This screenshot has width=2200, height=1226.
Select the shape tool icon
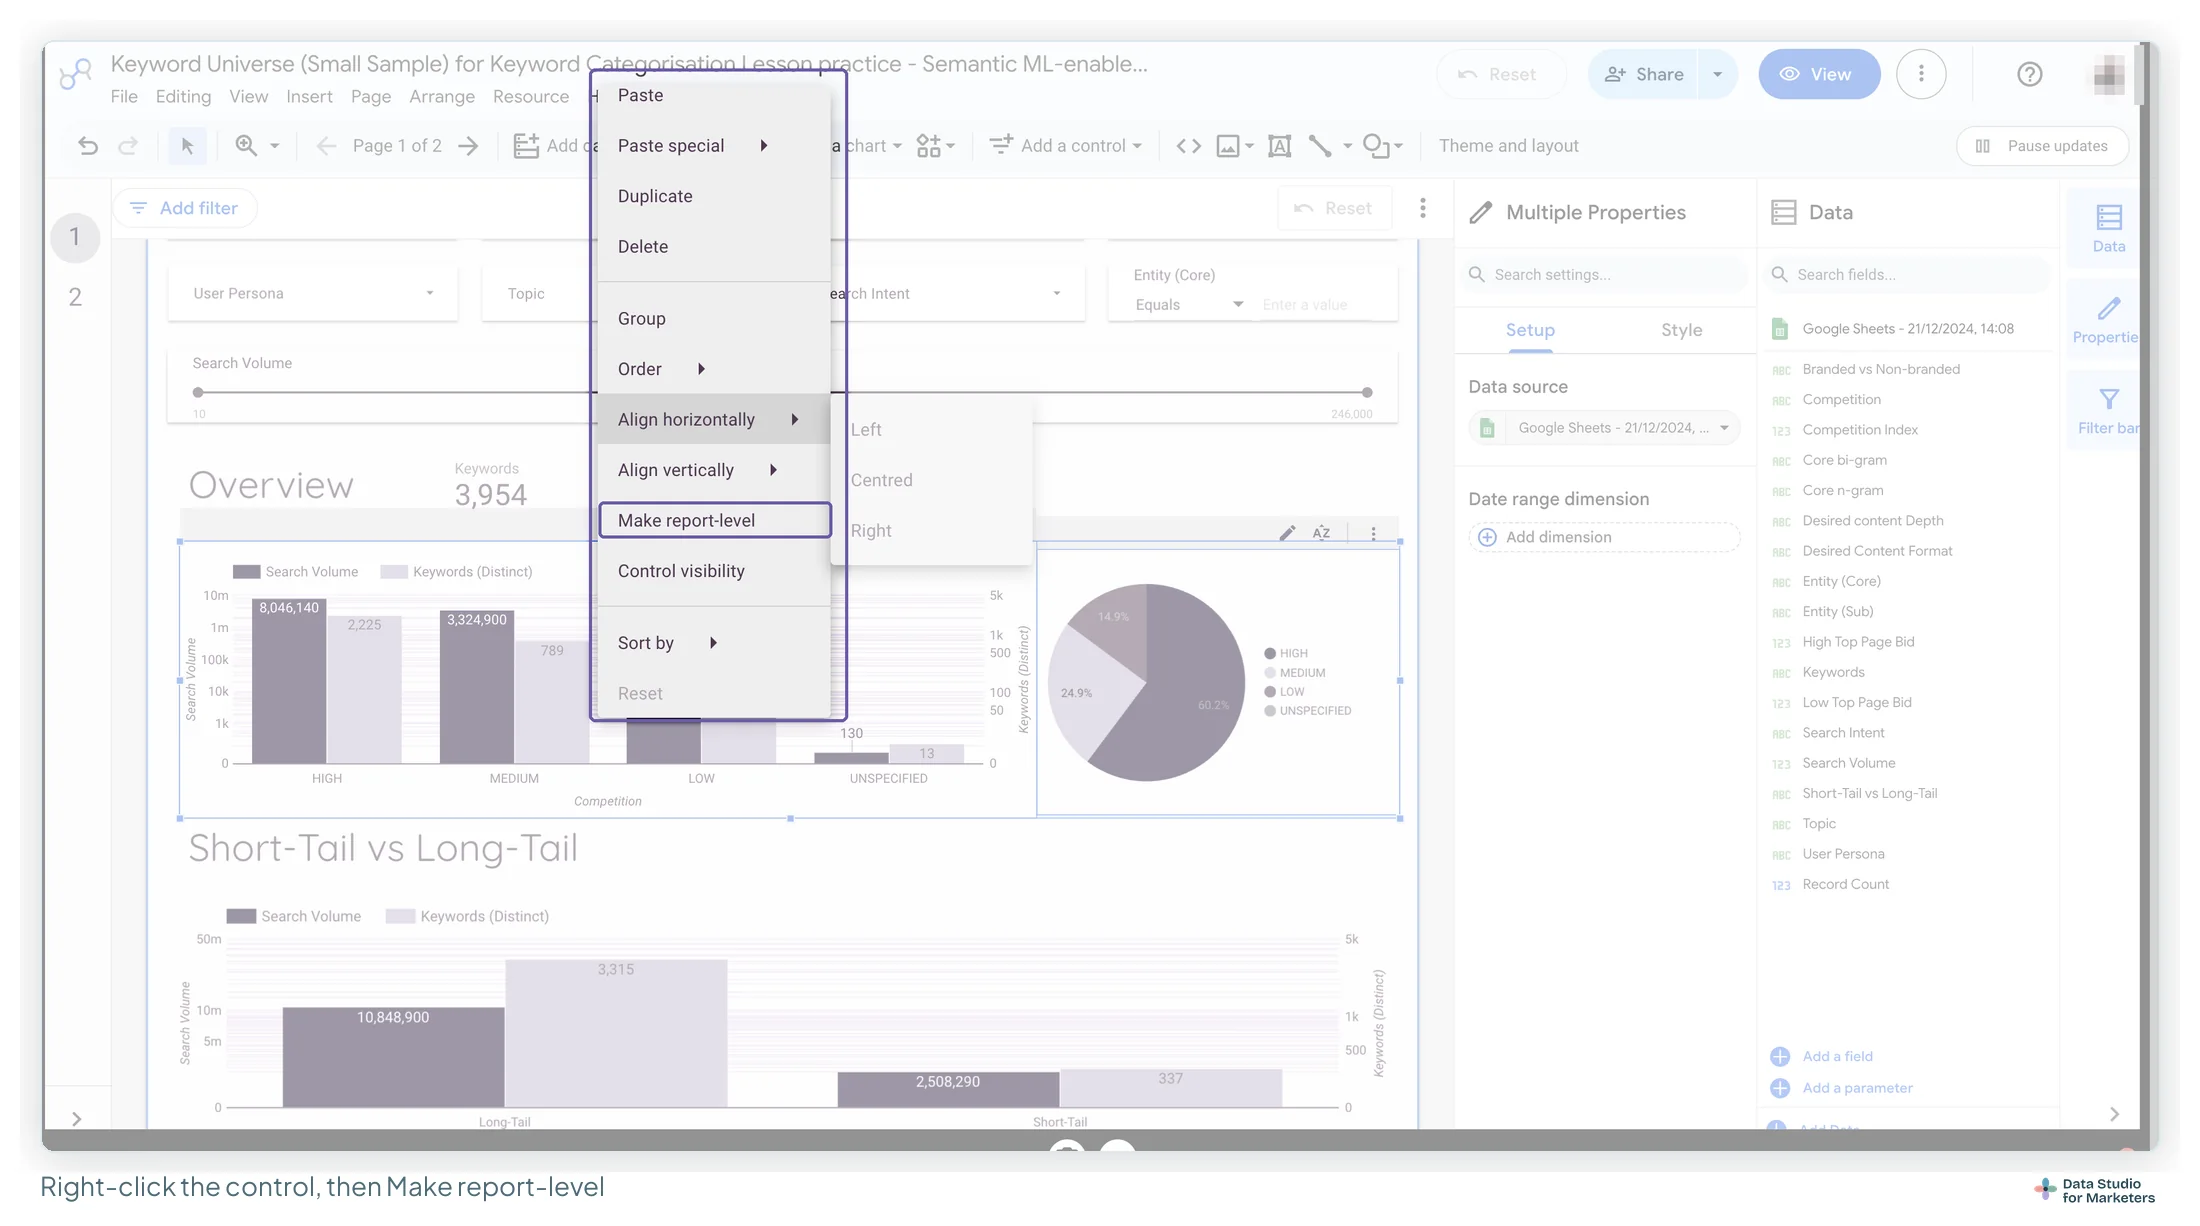[x=1377, y=146]
